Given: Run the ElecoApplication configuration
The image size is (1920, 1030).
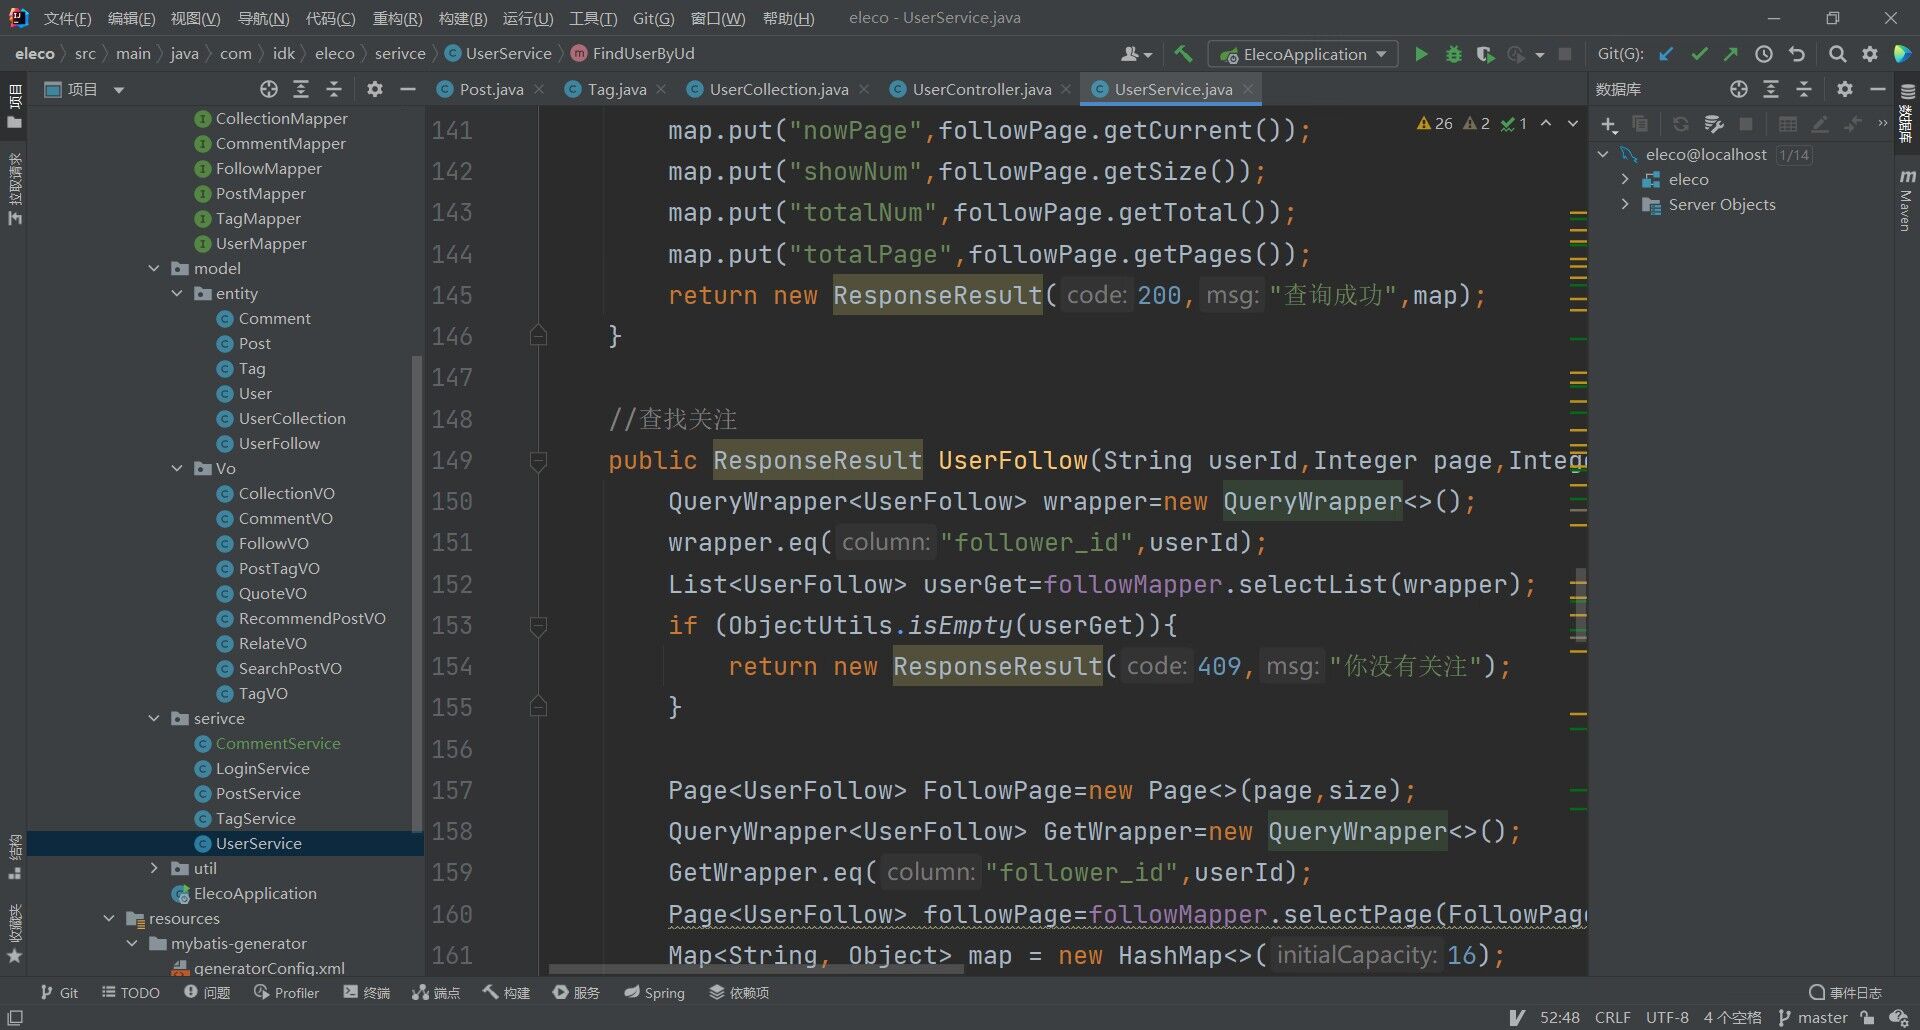Looking at the screenshot, I should [1420, 54].
